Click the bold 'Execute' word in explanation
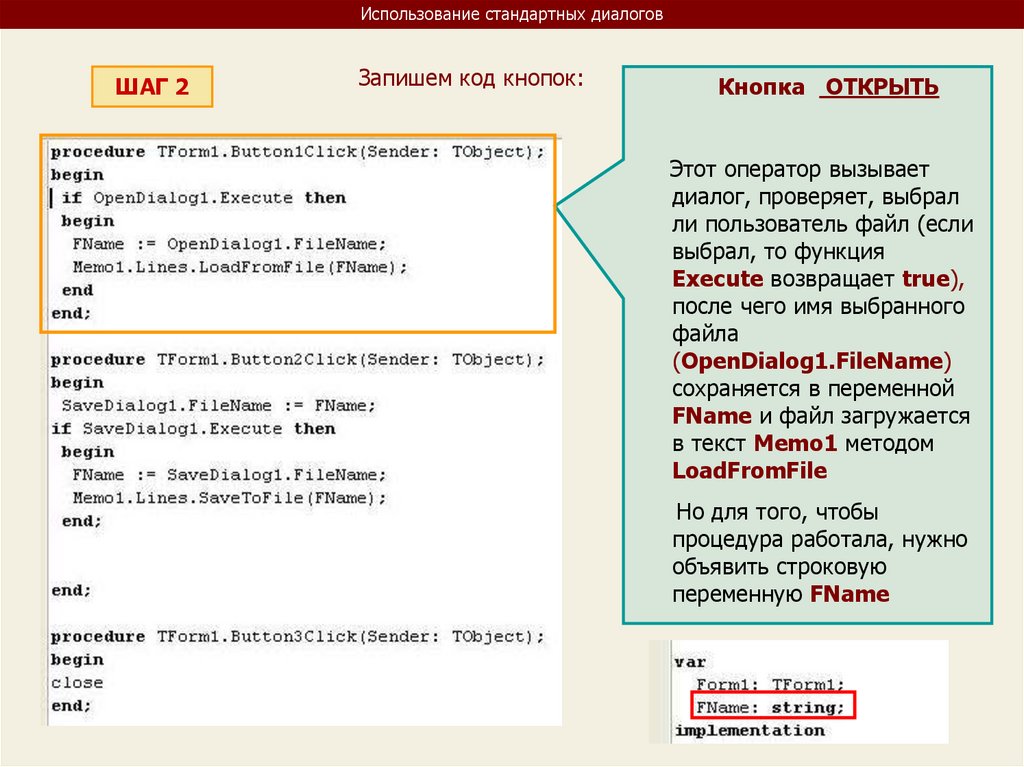 pyautogui.click(x=718, y=279)
